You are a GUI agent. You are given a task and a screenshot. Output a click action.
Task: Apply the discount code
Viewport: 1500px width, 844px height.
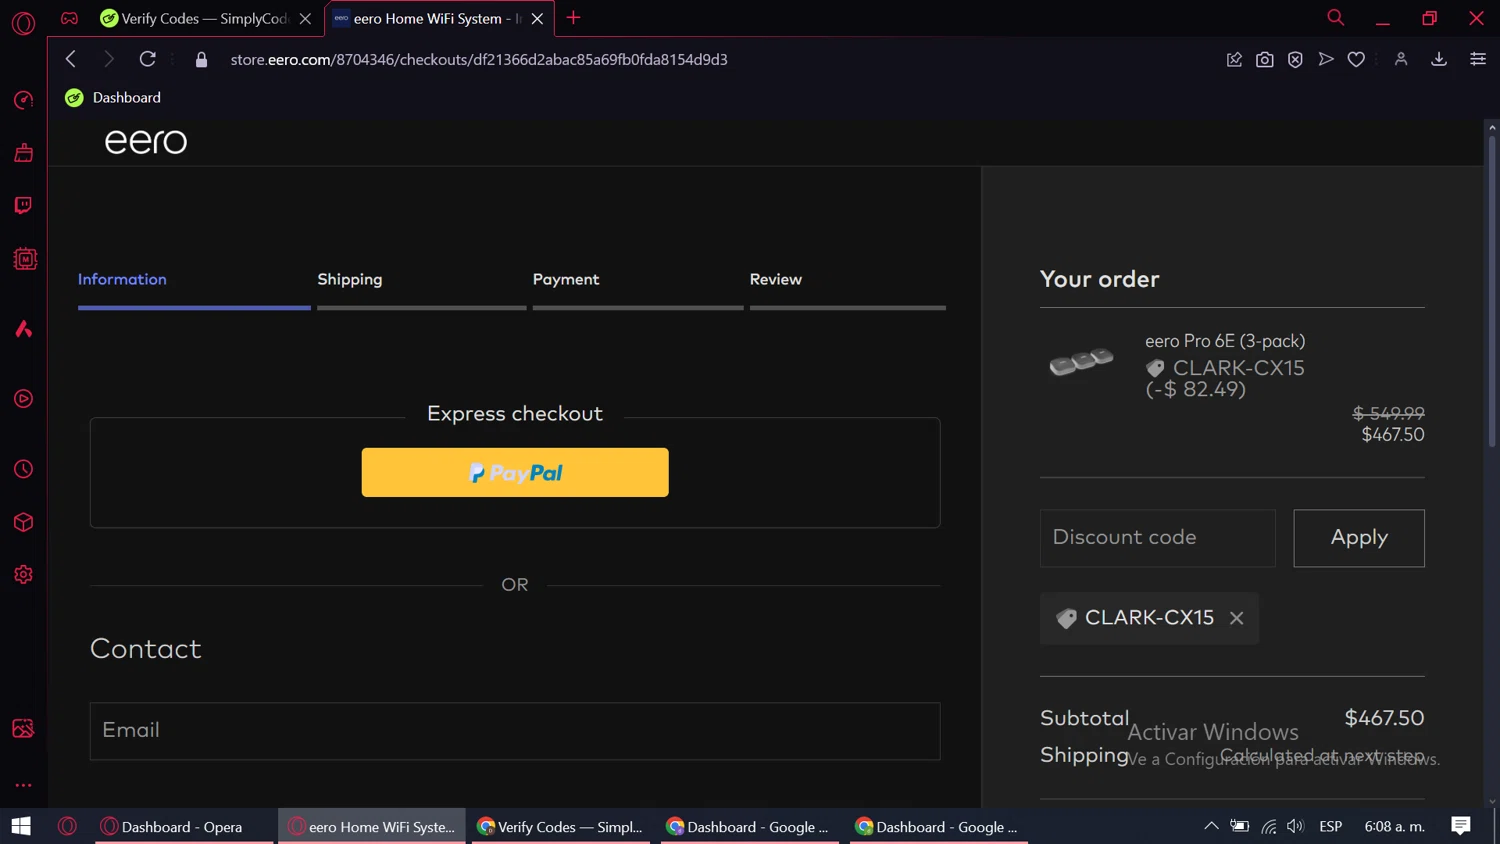click(1359, 538)
